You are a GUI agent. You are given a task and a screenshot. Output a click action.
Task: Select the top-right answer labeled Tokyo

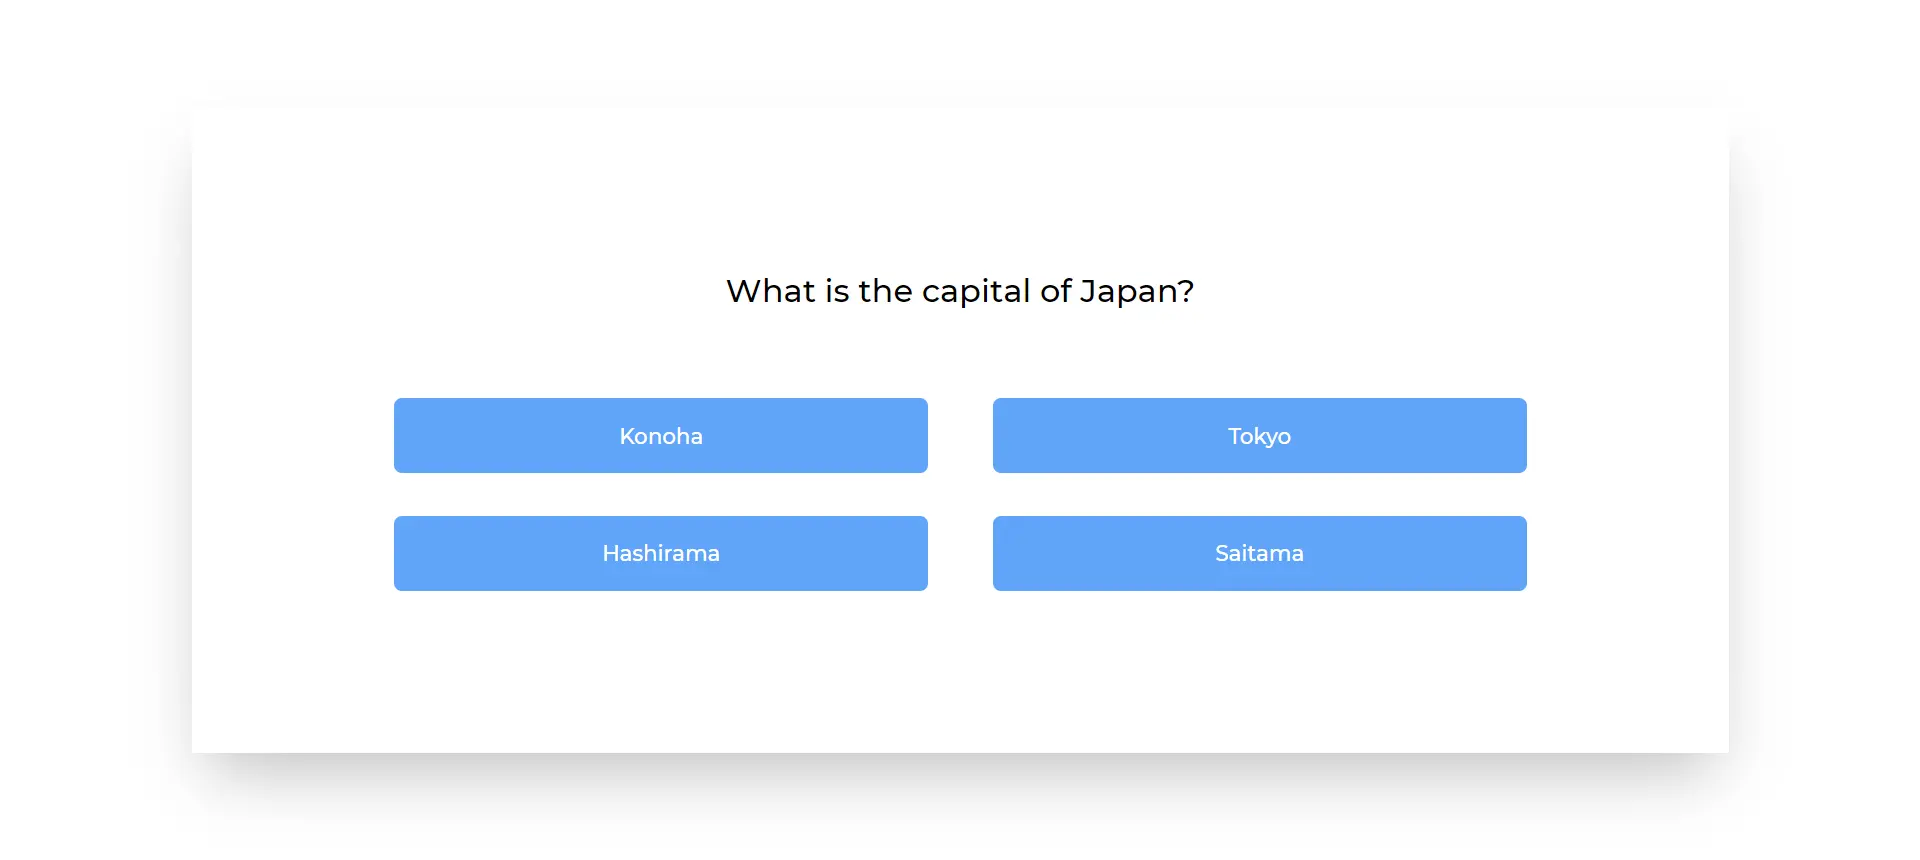[1259, 436]
